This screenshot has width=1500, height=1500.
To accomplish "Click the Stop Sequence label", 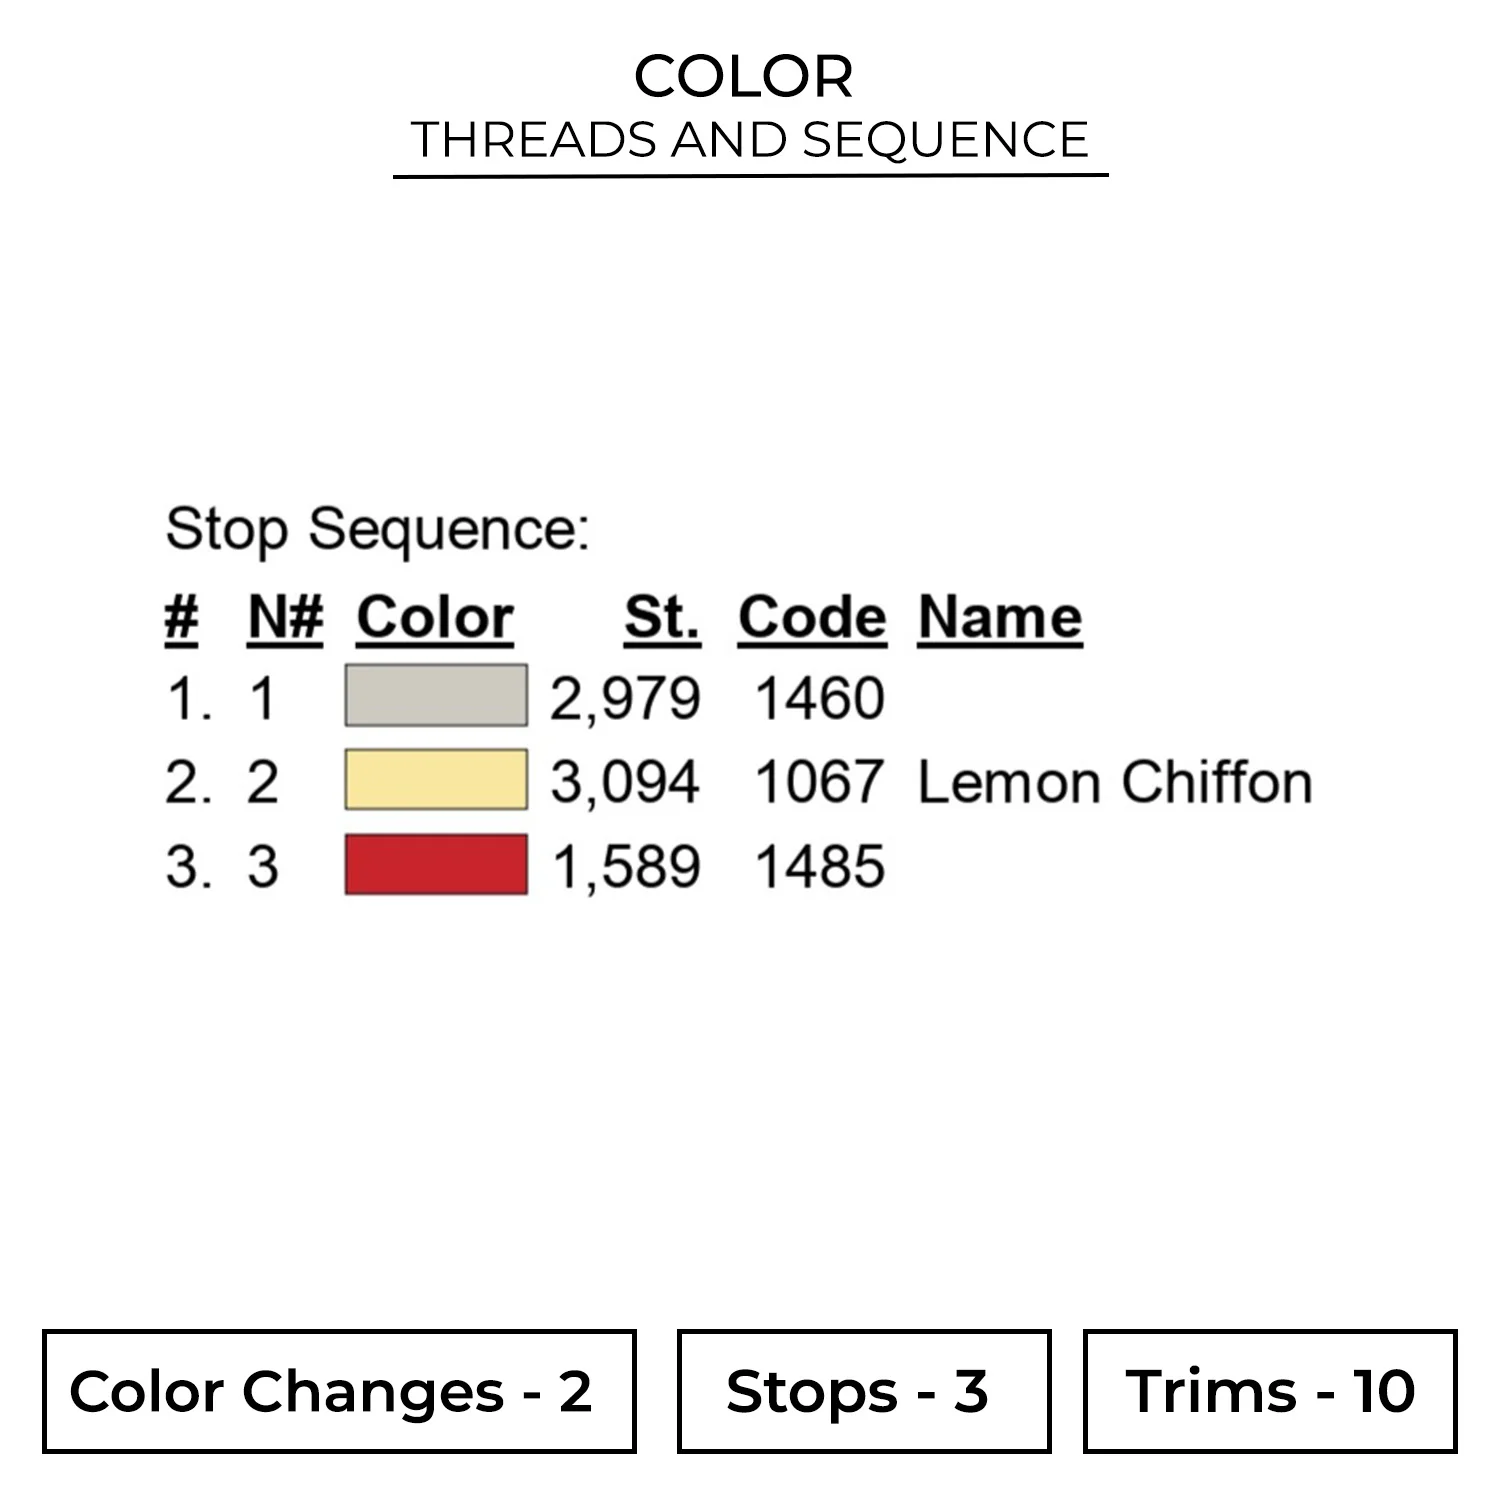I will click(378, 528).
